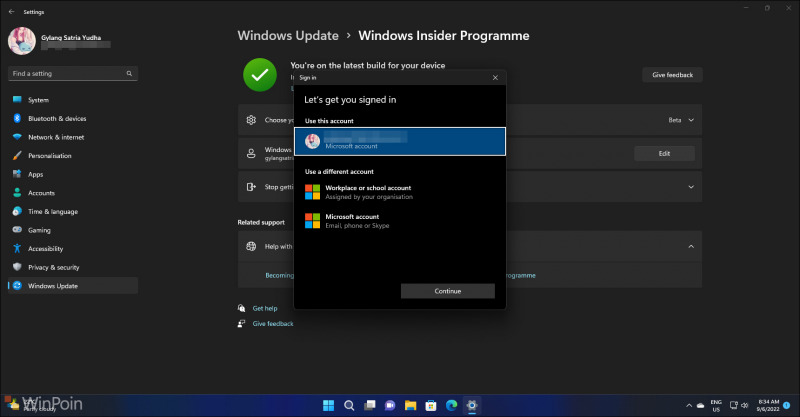Image resolution: width=800 pixels, height=417 pixels.
Task: Select Windows Update in sidebar
Action: 73,286
